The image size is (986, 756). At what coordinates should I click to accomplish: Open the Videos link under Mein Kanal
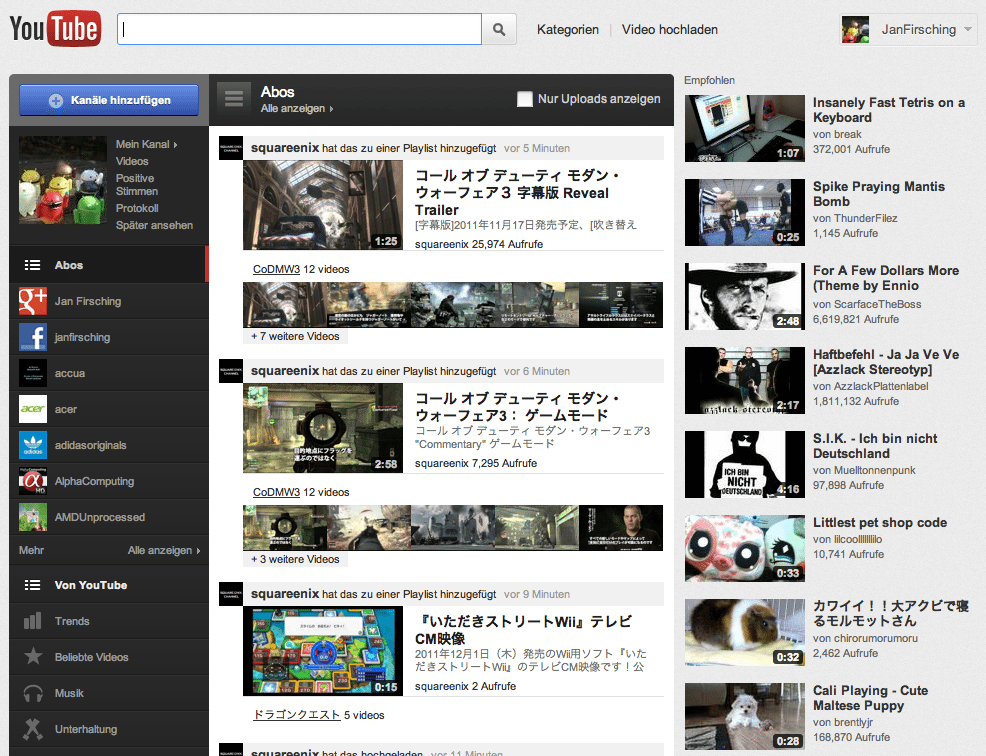[x=132, y=162]
